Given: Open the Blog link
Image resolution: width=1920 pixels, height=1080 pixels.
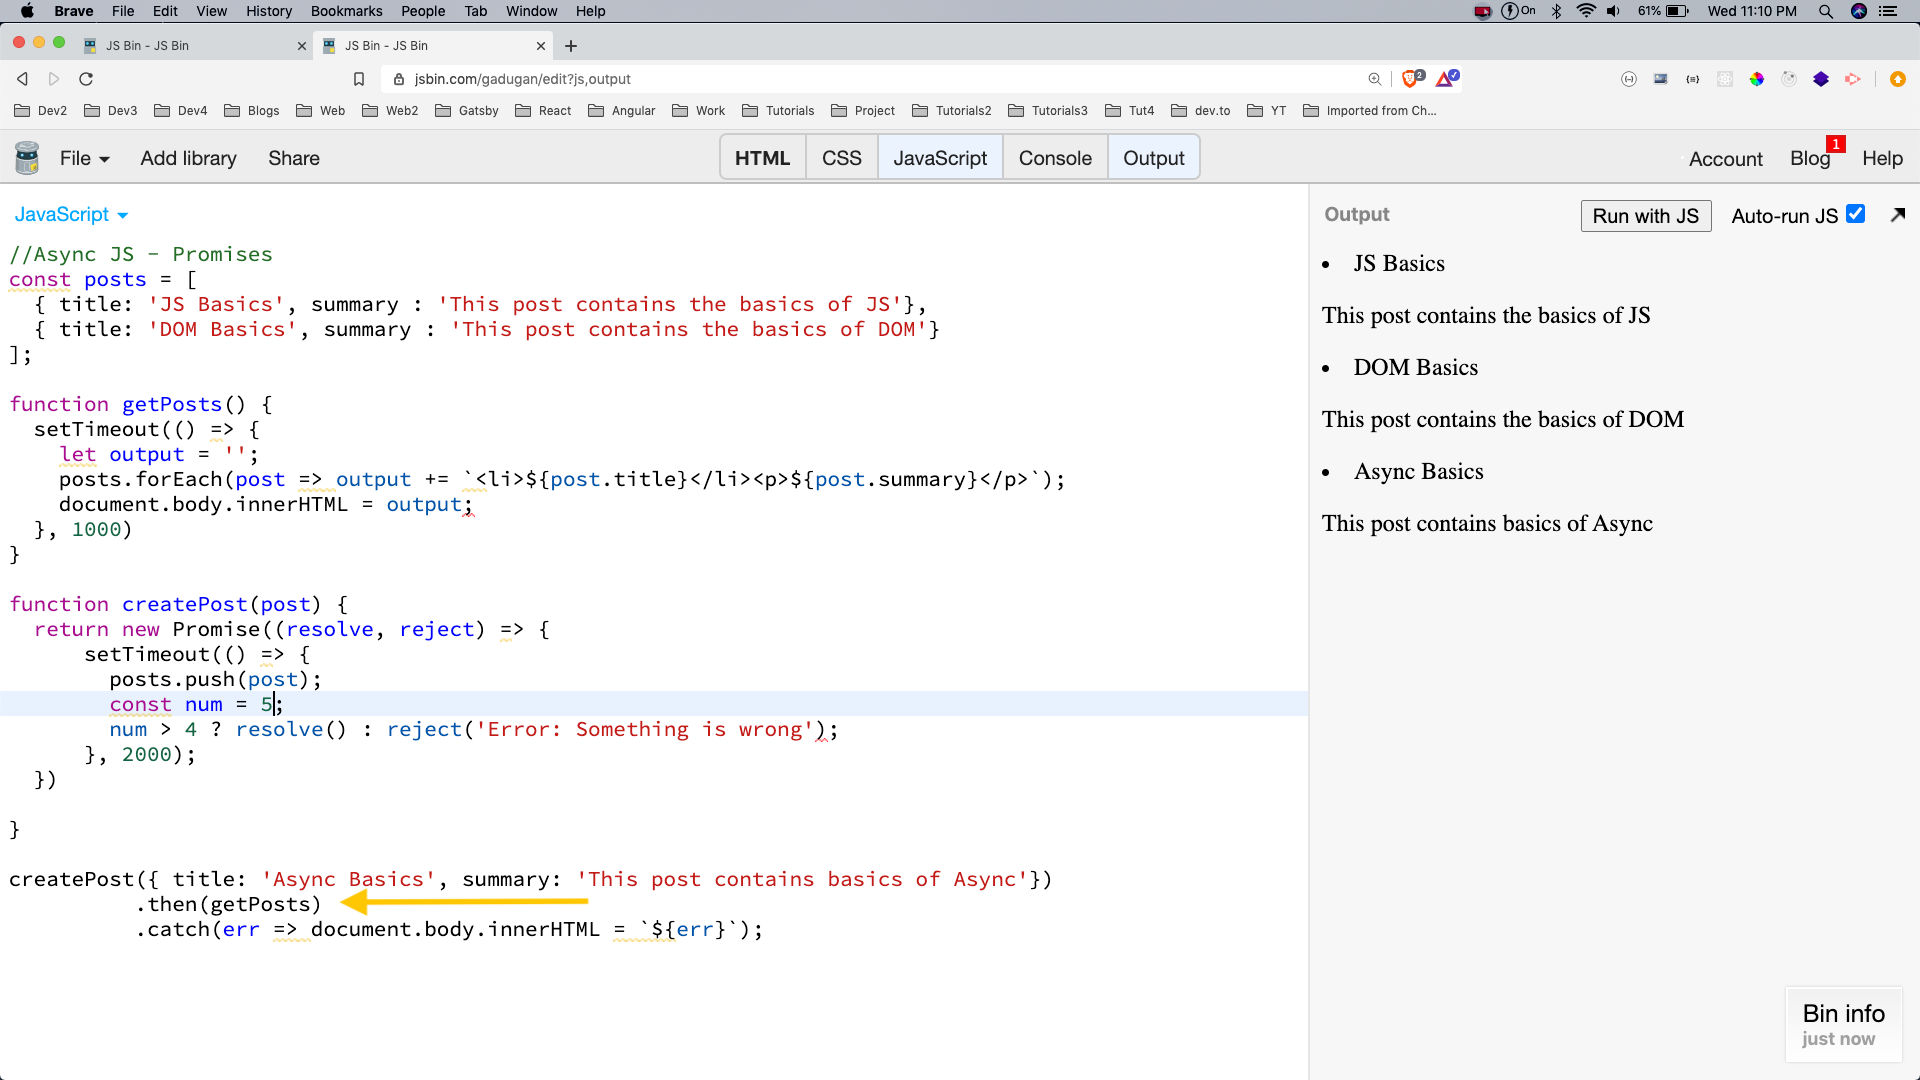Looking at the screenshot, I should coord(1809,159).
